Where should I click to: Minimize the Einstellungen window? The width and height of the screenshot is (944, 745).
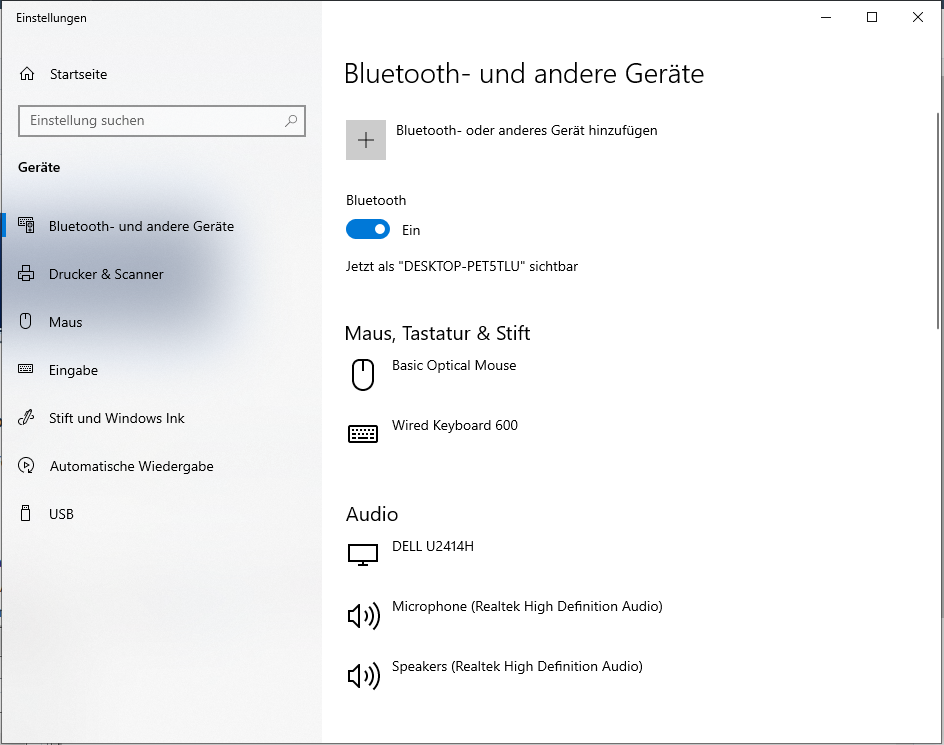(x=826, y=17)
